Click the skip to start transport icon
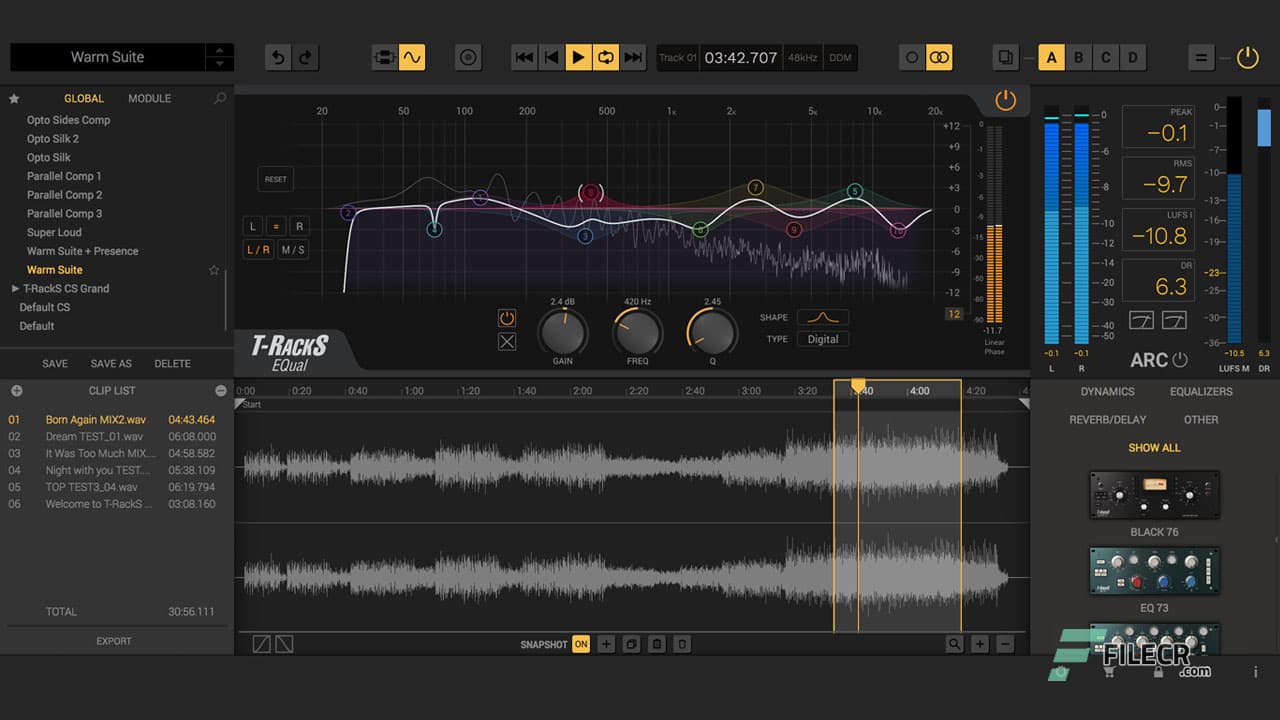 (x=524, y=57)
